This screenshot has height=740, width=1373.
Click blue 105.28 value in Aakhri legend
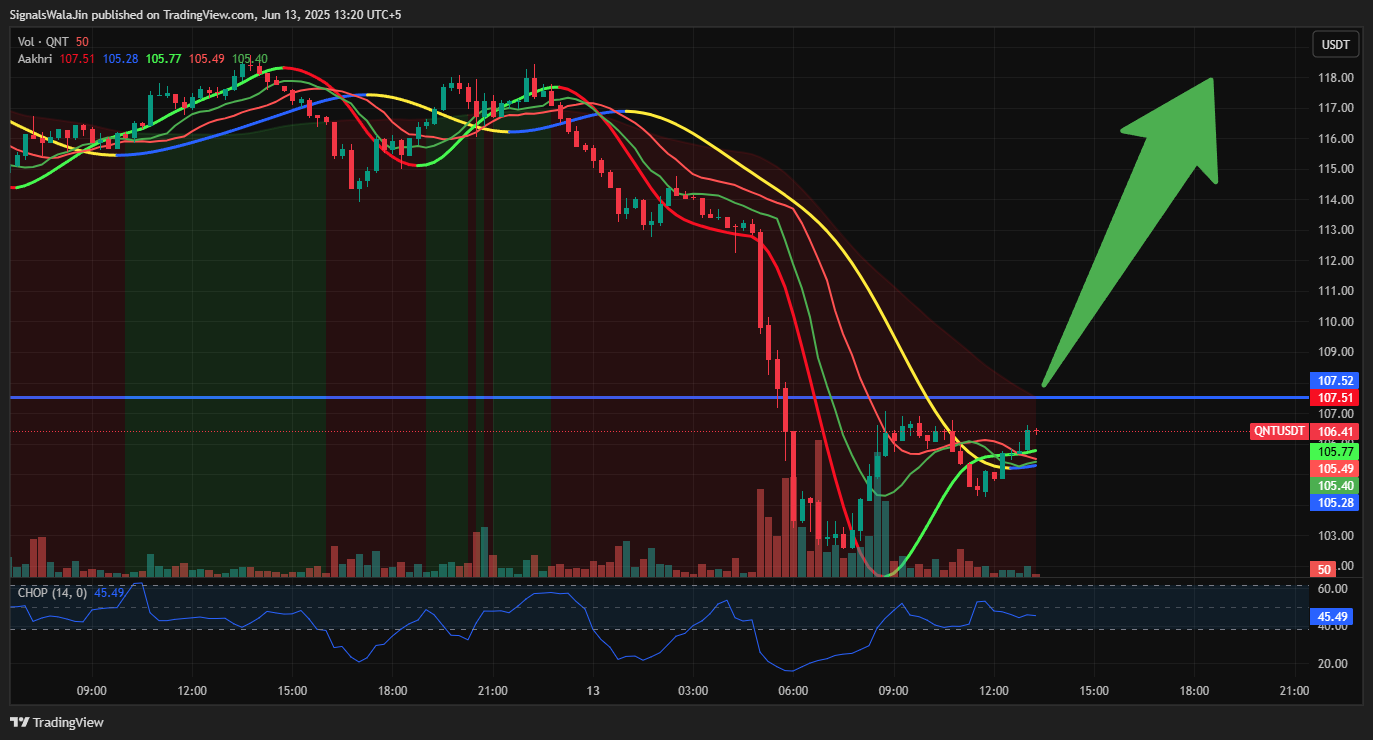120,59
